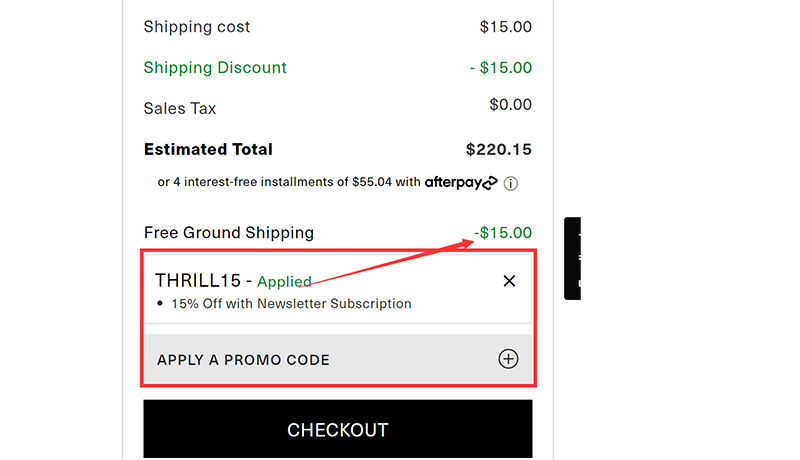Viewport: 800px width, 460px height.
Task: Expand the APPLY A PROMO CODE section
Action: 243,360
